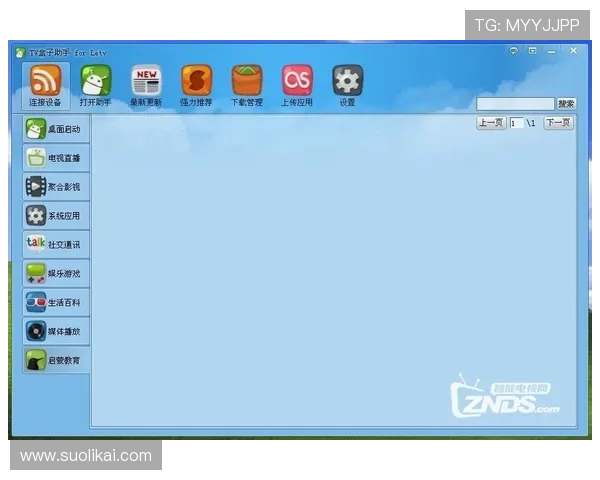Screen dimensions: 600x480
Task: Click the app logo icon in title bar
Action: point(21,52)
